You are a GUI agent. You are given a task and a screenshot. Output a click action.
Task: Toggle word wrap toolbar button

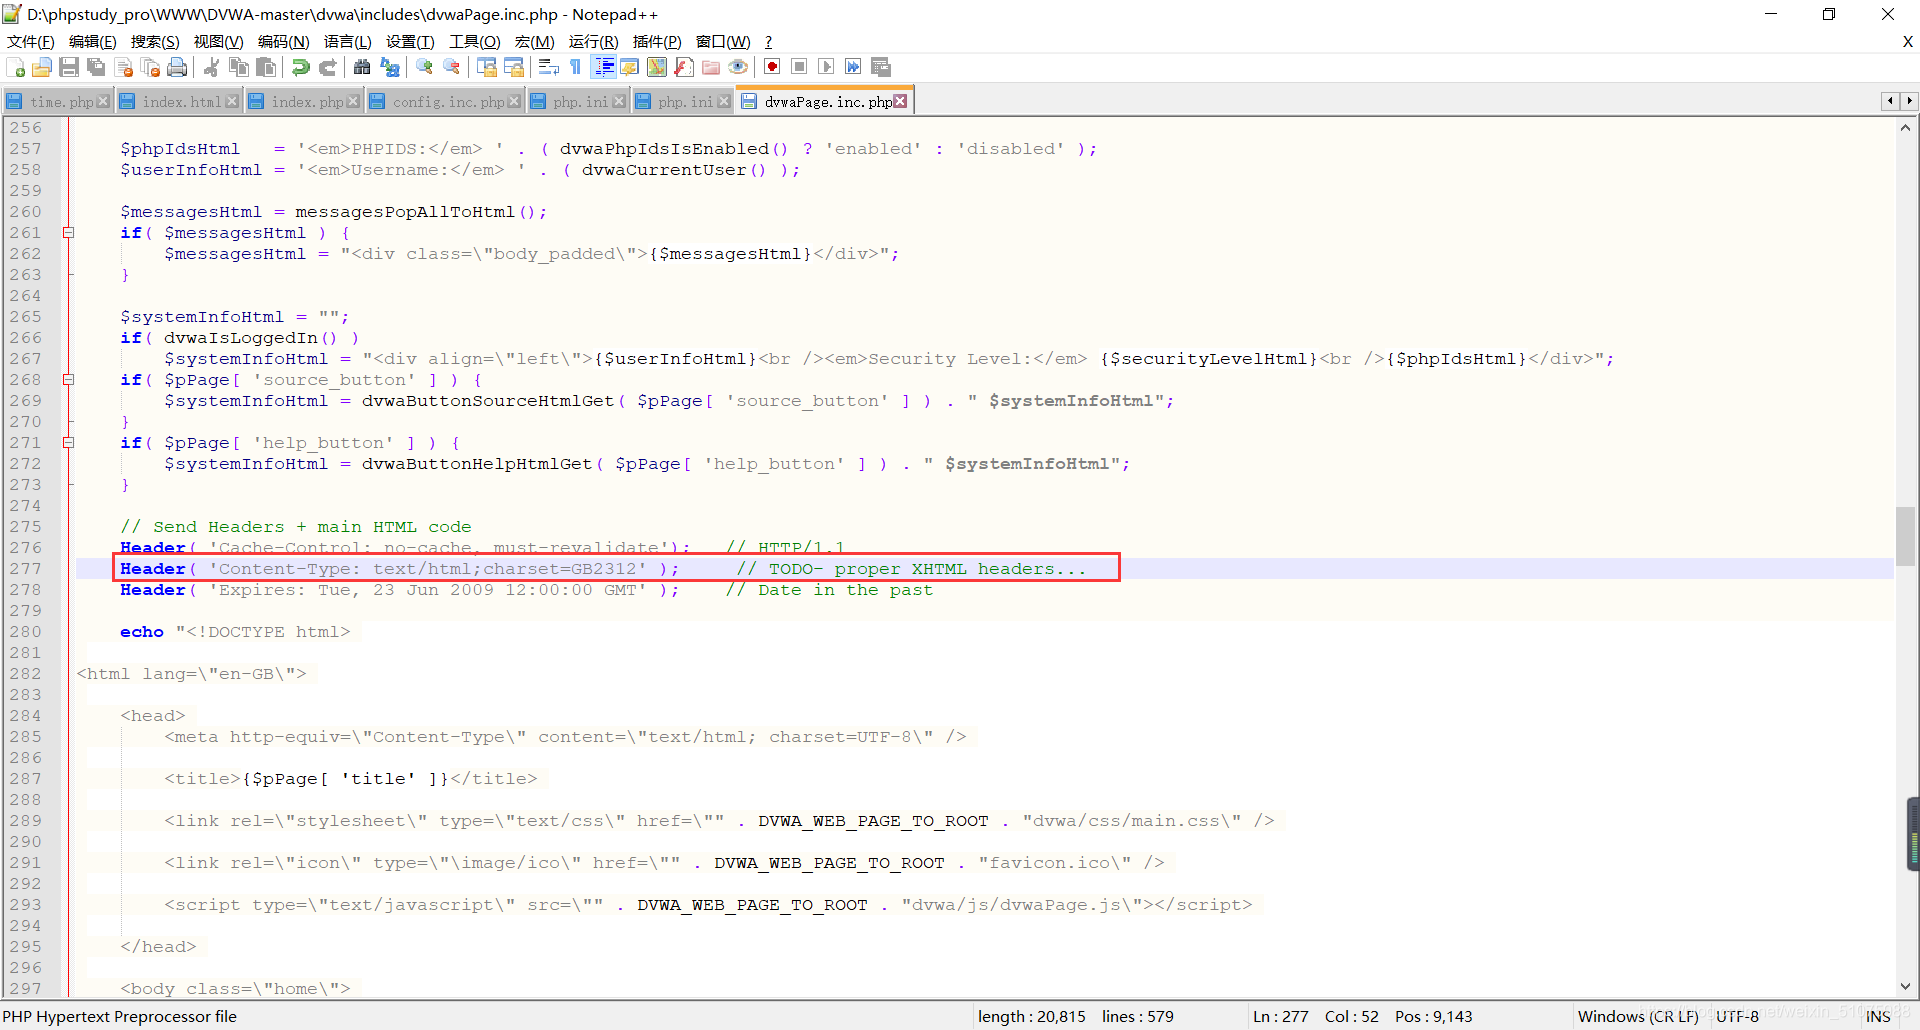click(x=548, y=67)
